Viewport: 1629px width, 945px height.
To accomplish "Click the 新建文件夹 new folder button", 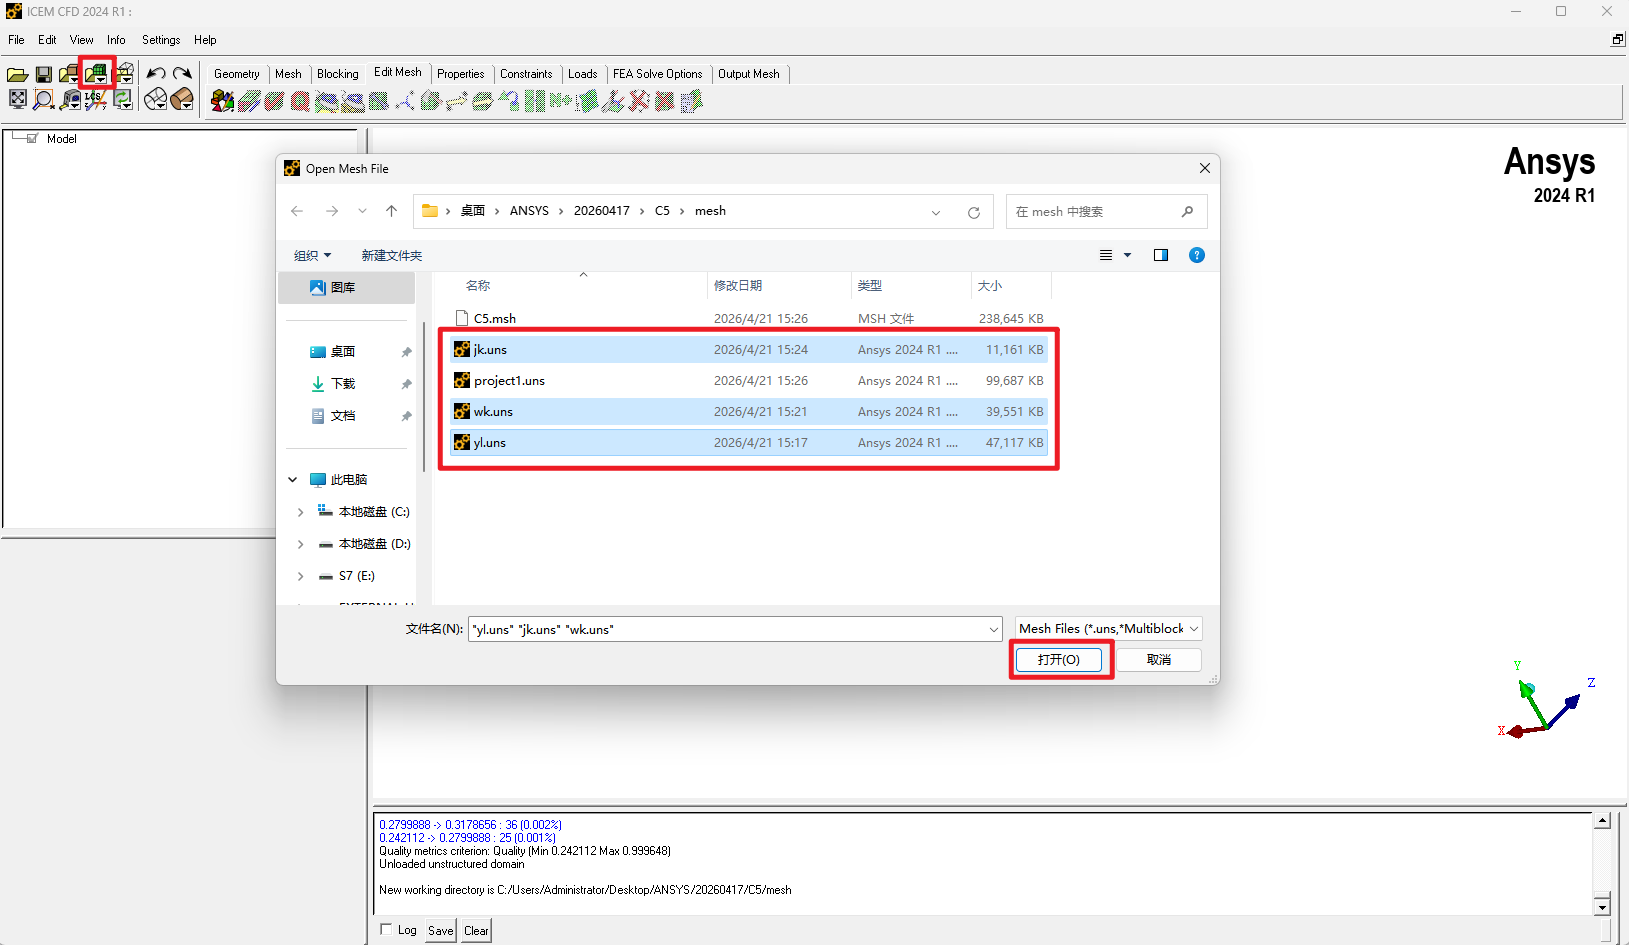I will click(x=392, y=255).
